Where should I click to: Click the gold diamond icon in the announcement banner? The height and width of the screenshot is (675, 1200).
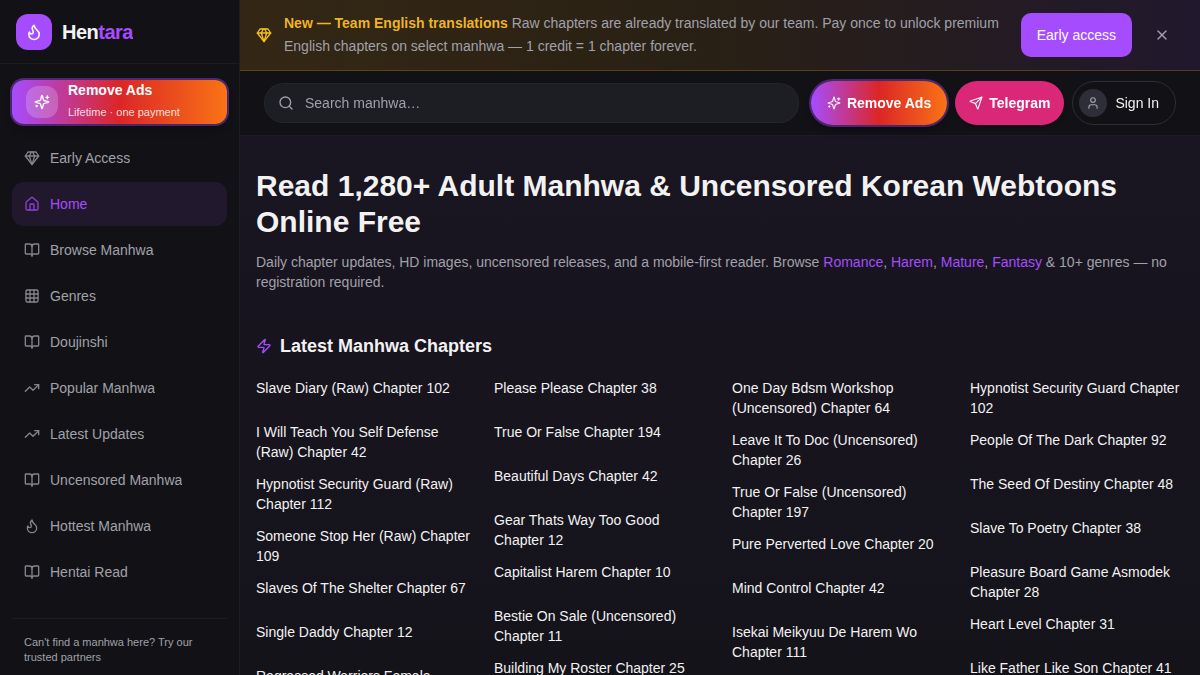tap(264, 35)
